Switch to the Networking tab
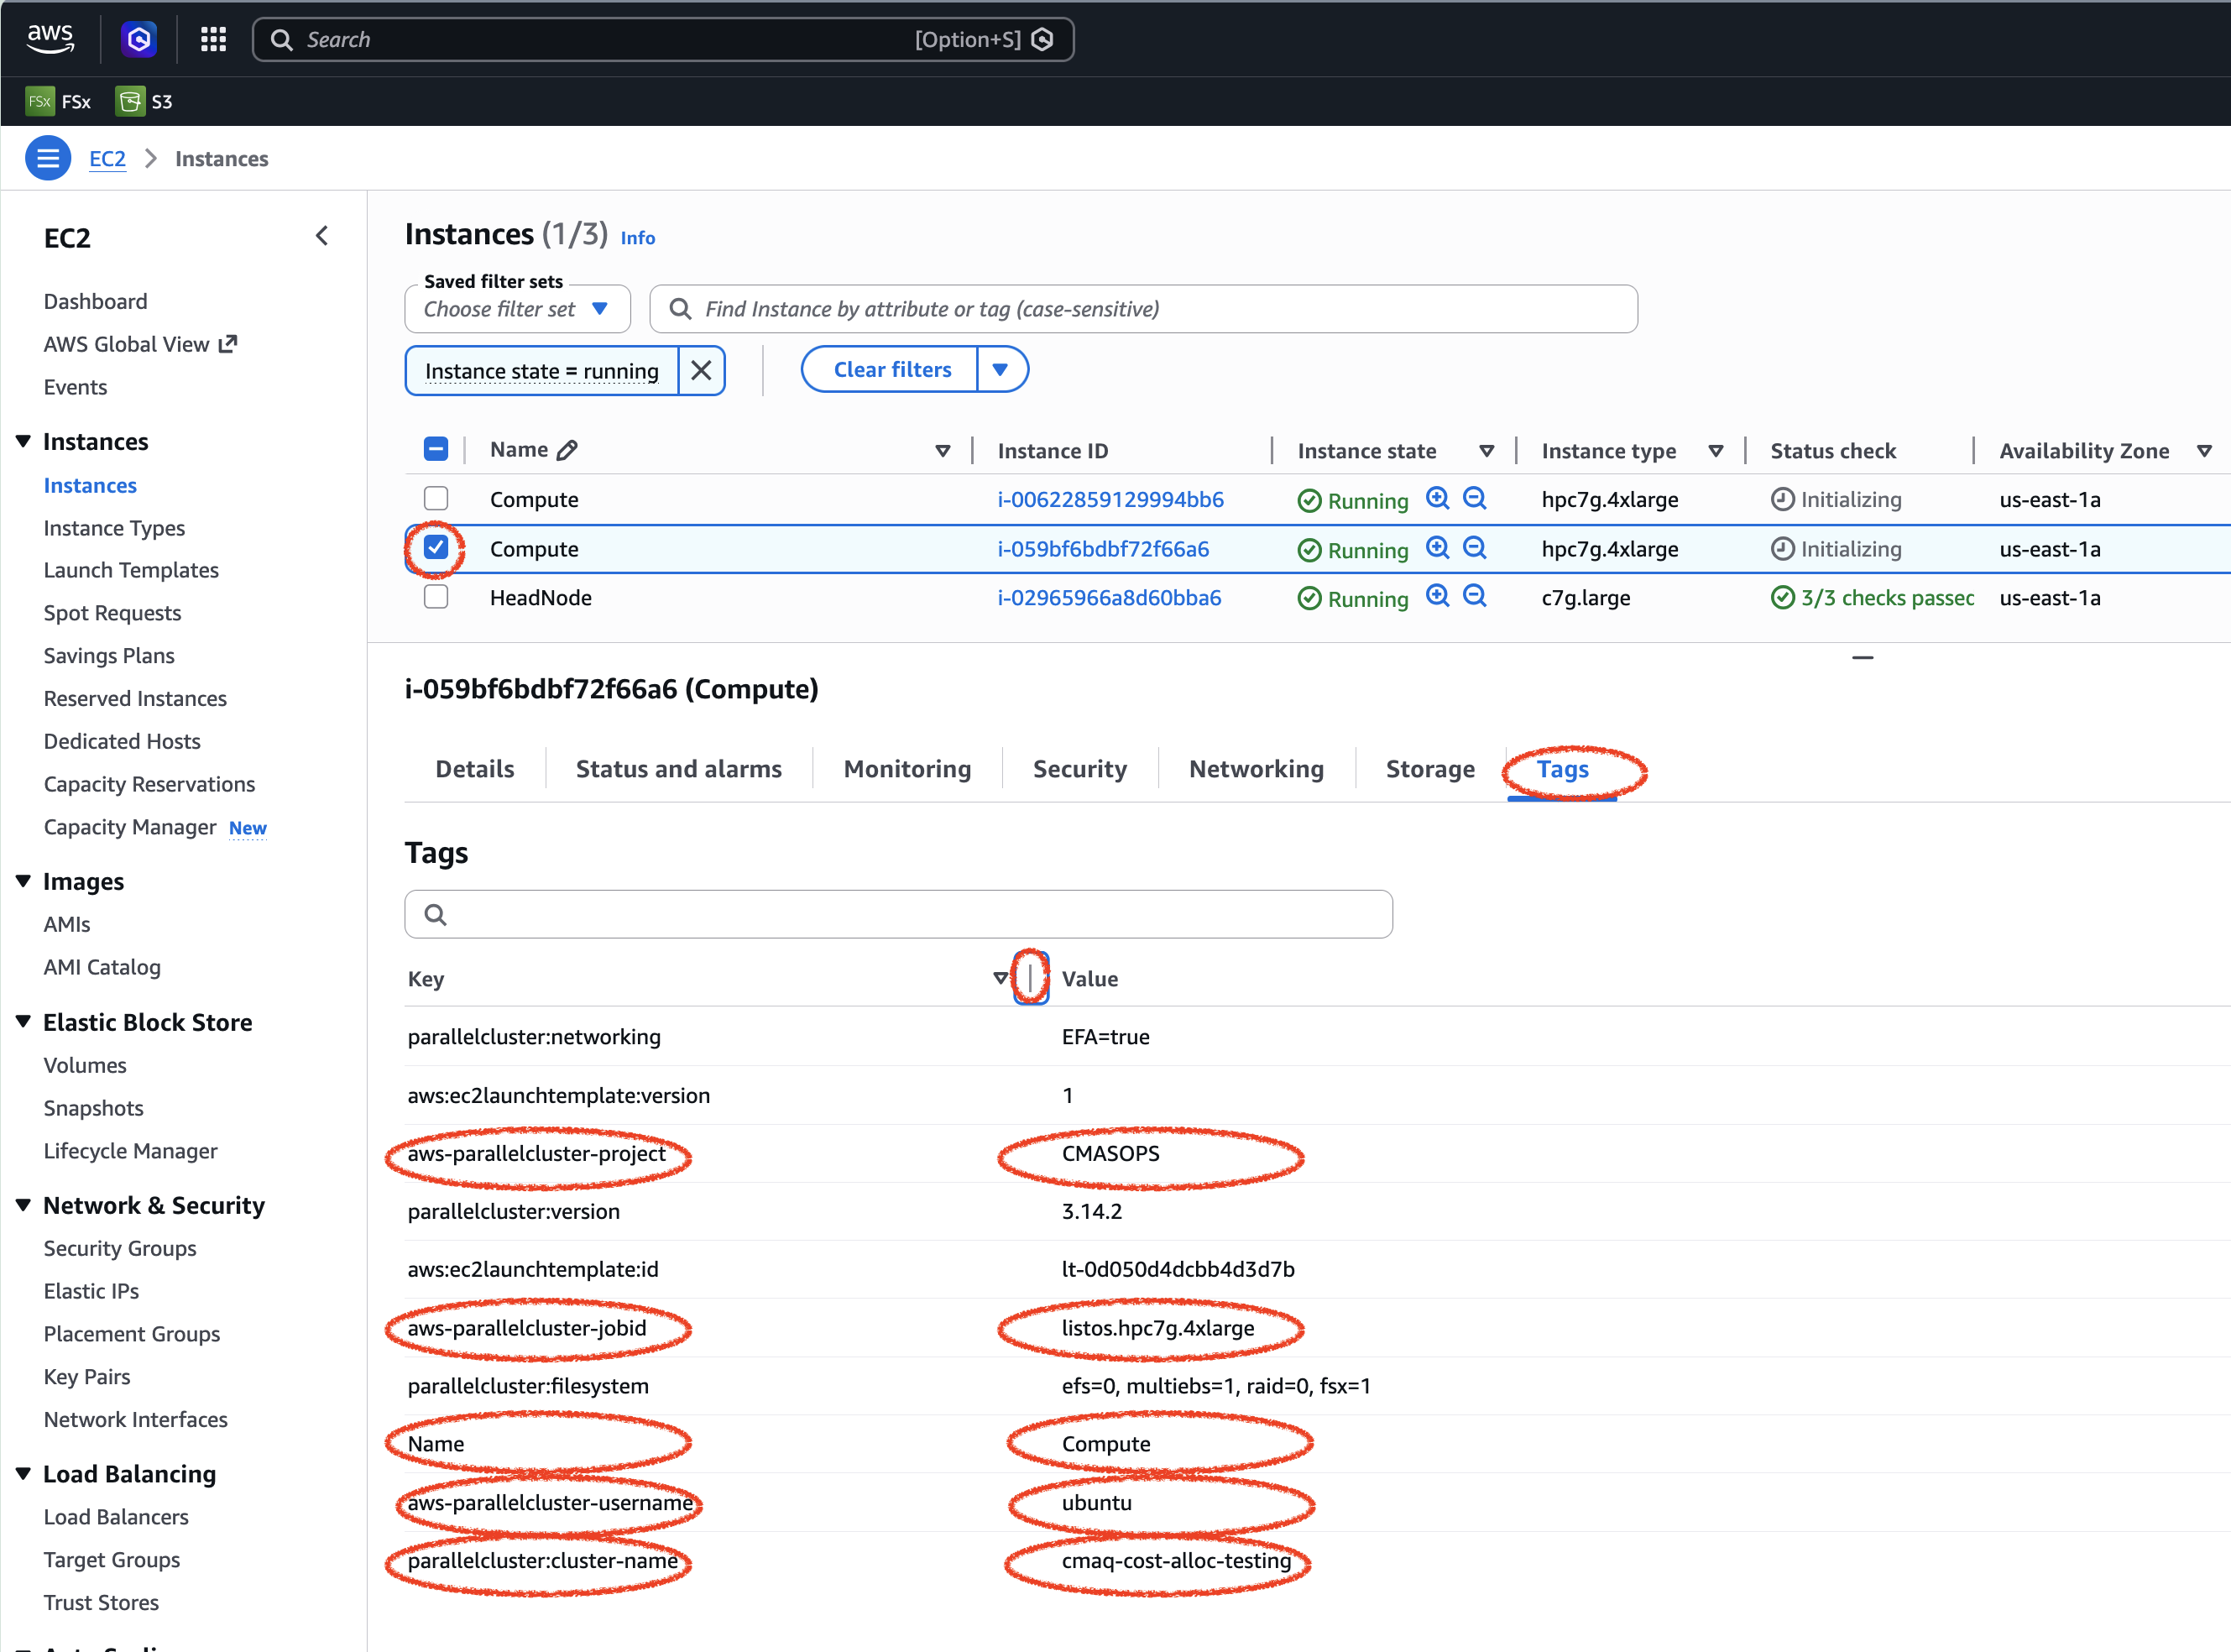Image resolution: width=2231 pixels, height=1652 pixels. tap(1256, 769)
